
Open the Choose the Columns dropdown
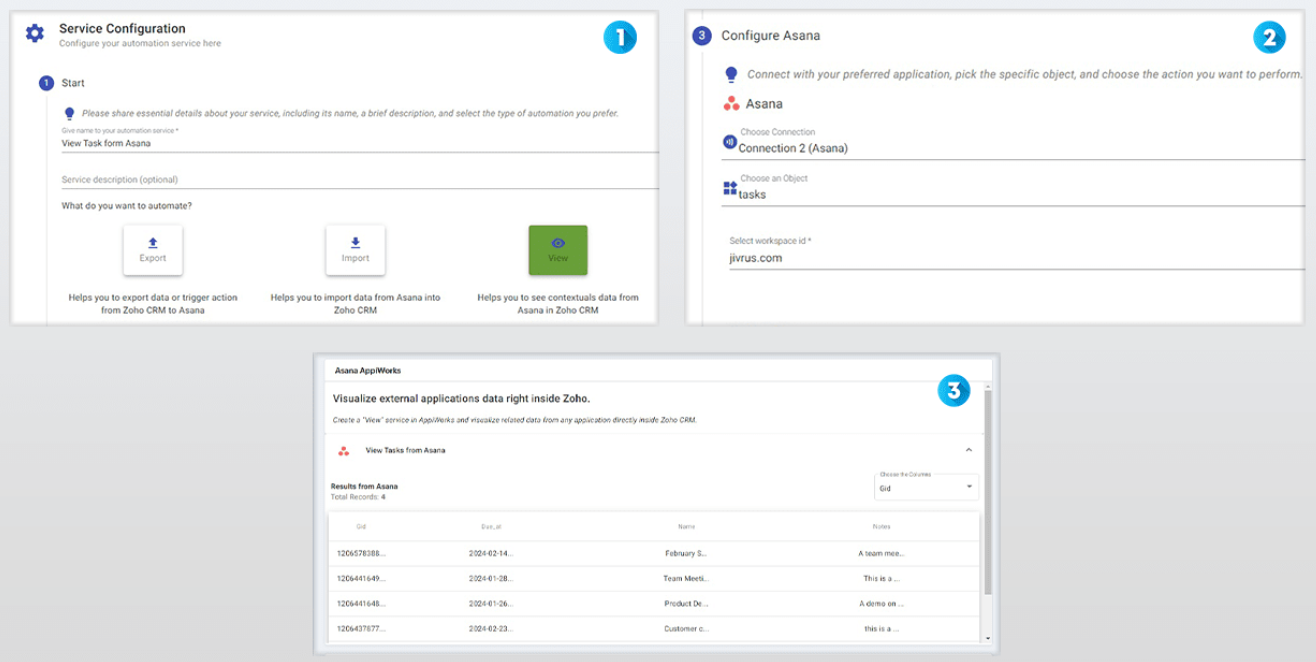click(926, 486)
